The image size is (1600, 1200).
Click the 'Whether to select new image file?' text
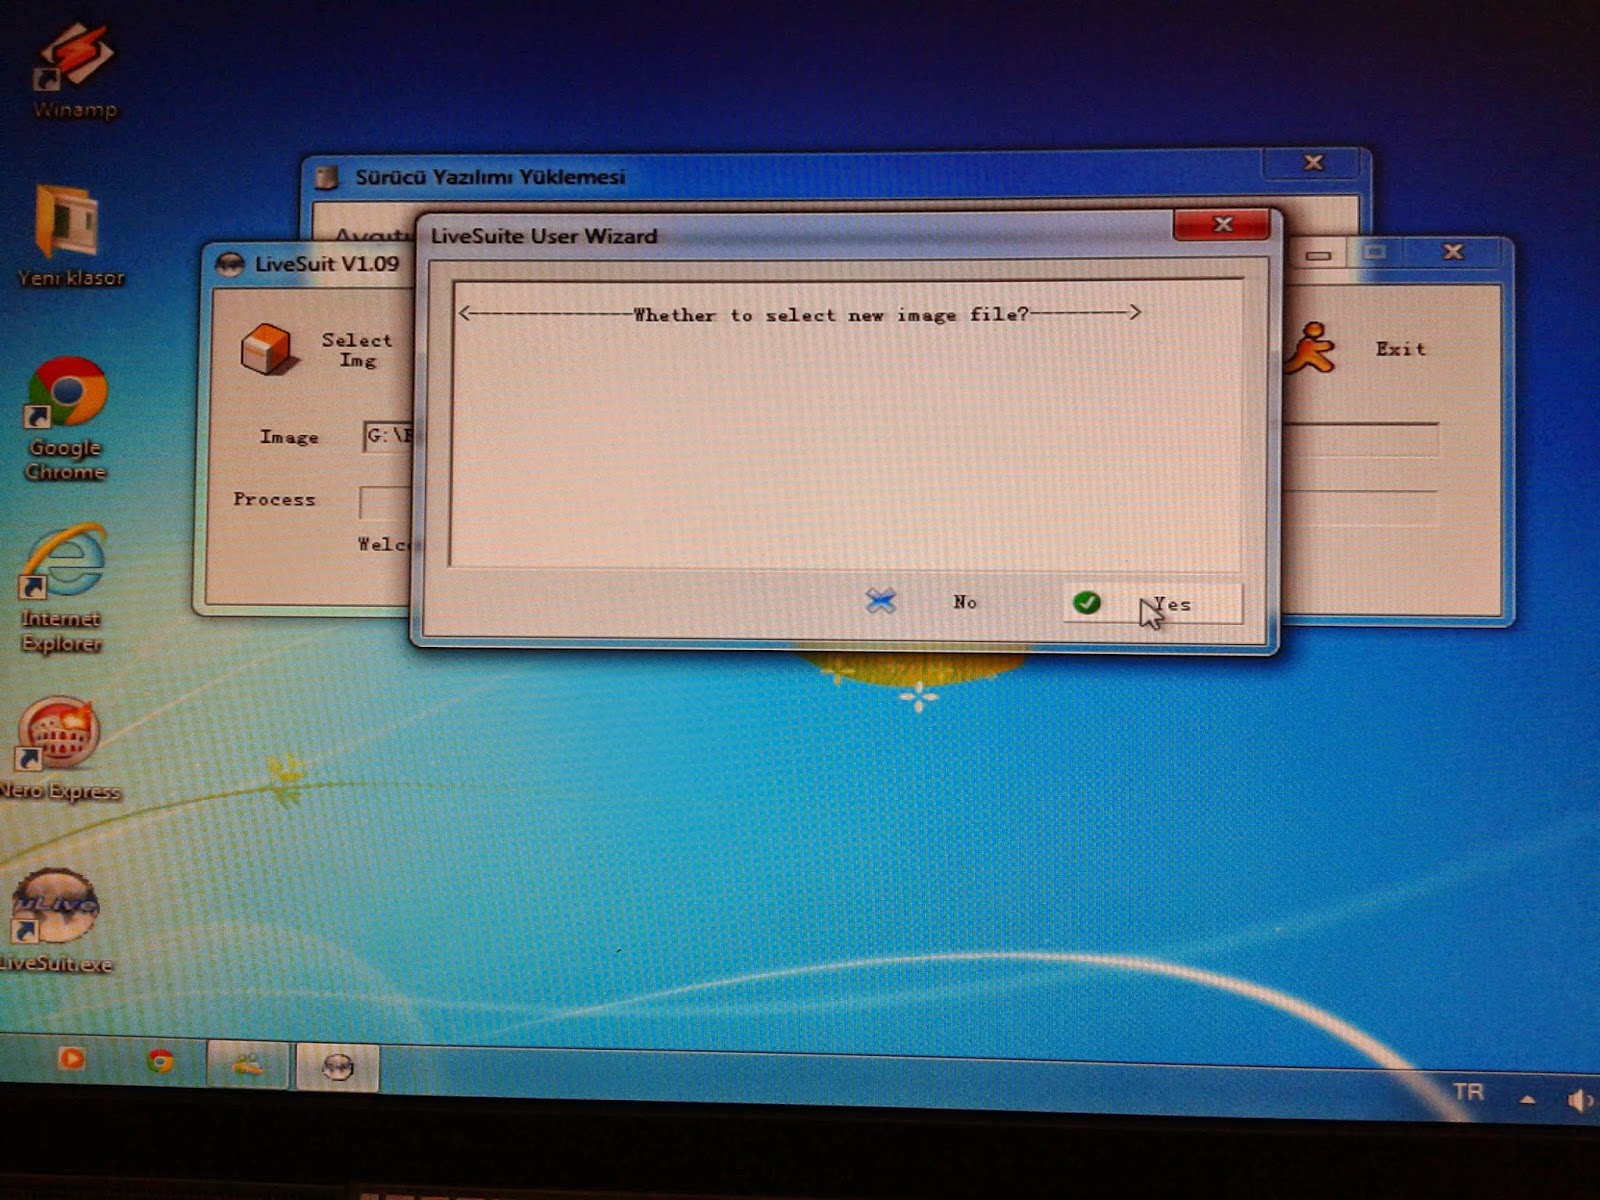831,315
